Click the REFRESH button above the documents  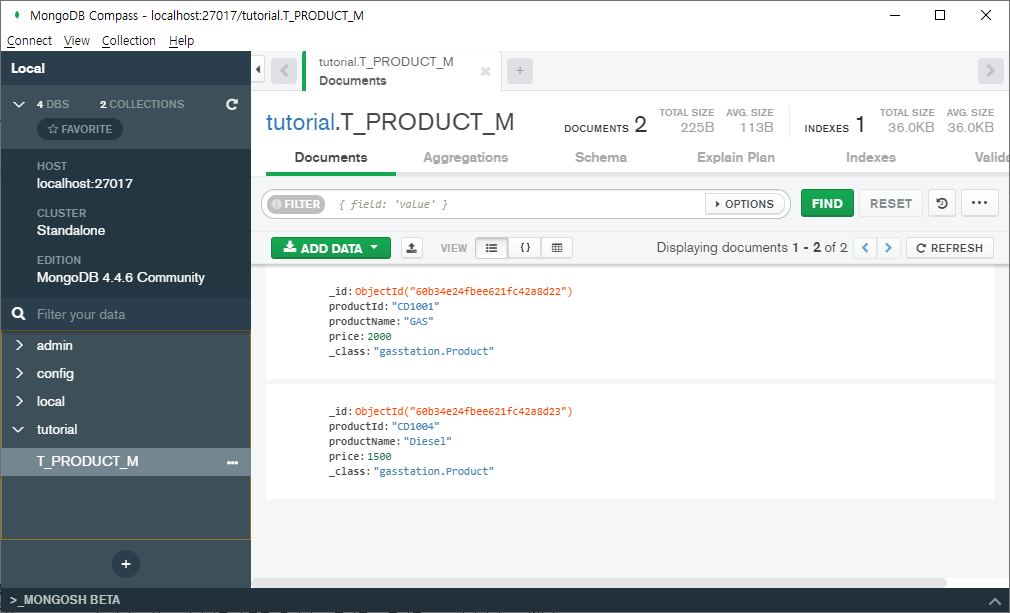pyautogui.click(x=949, y=247)
